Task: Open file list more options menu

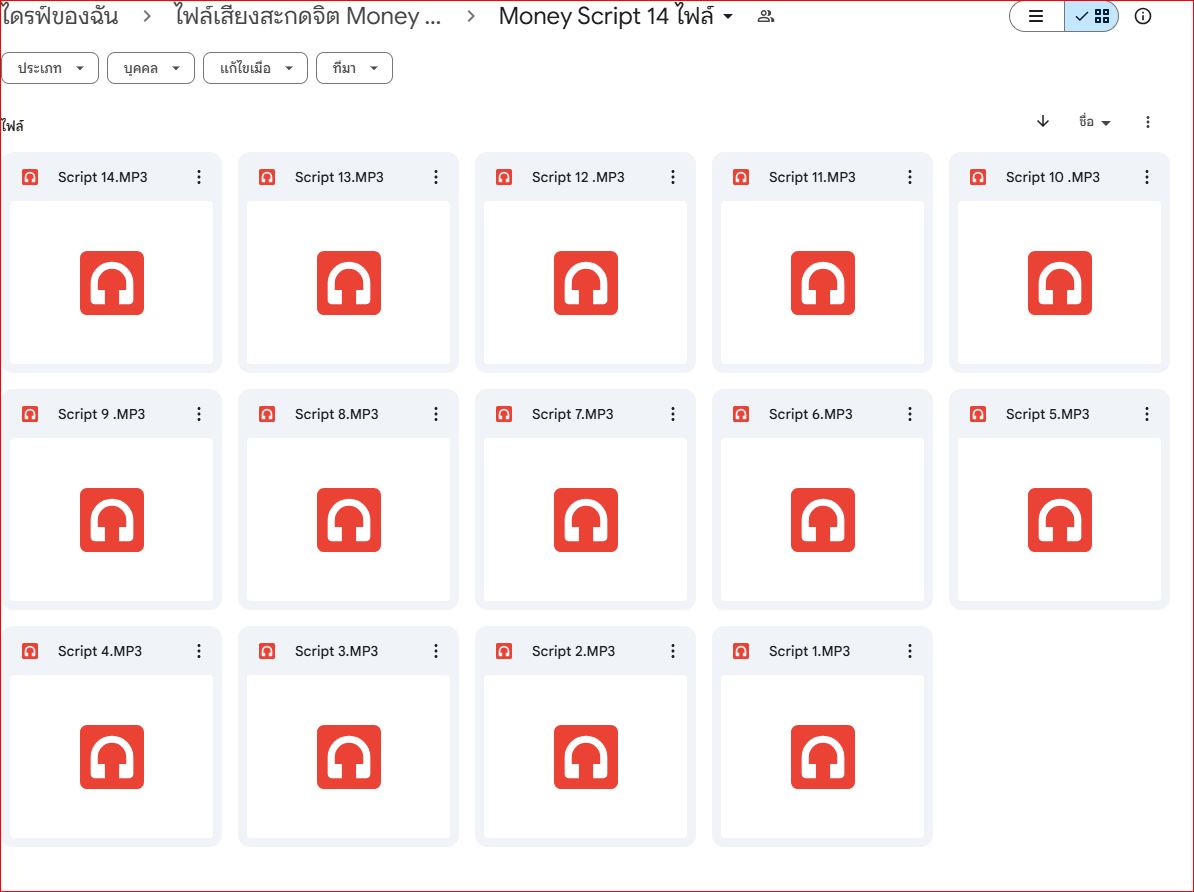Action: (1148, 122)
